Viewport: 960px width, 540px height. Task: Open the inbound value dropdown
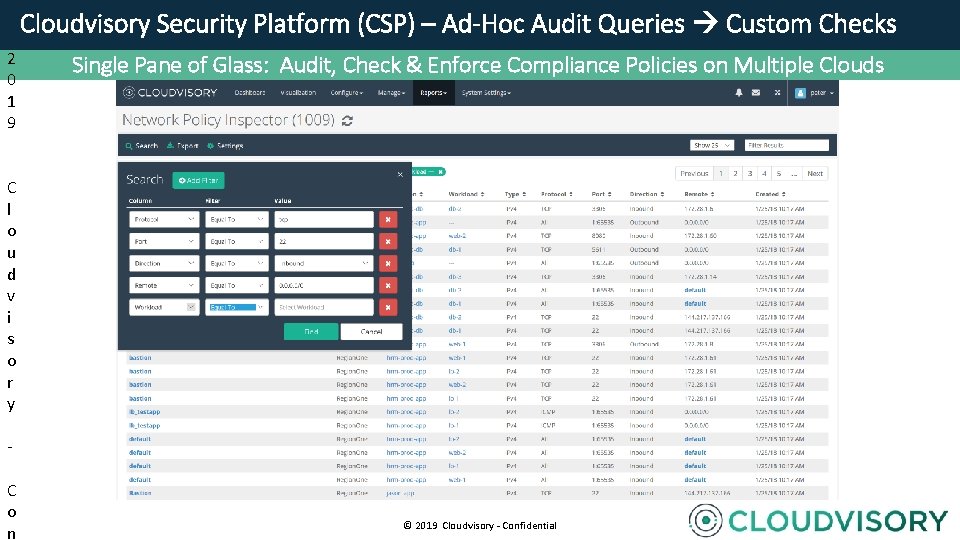(324, 263)
